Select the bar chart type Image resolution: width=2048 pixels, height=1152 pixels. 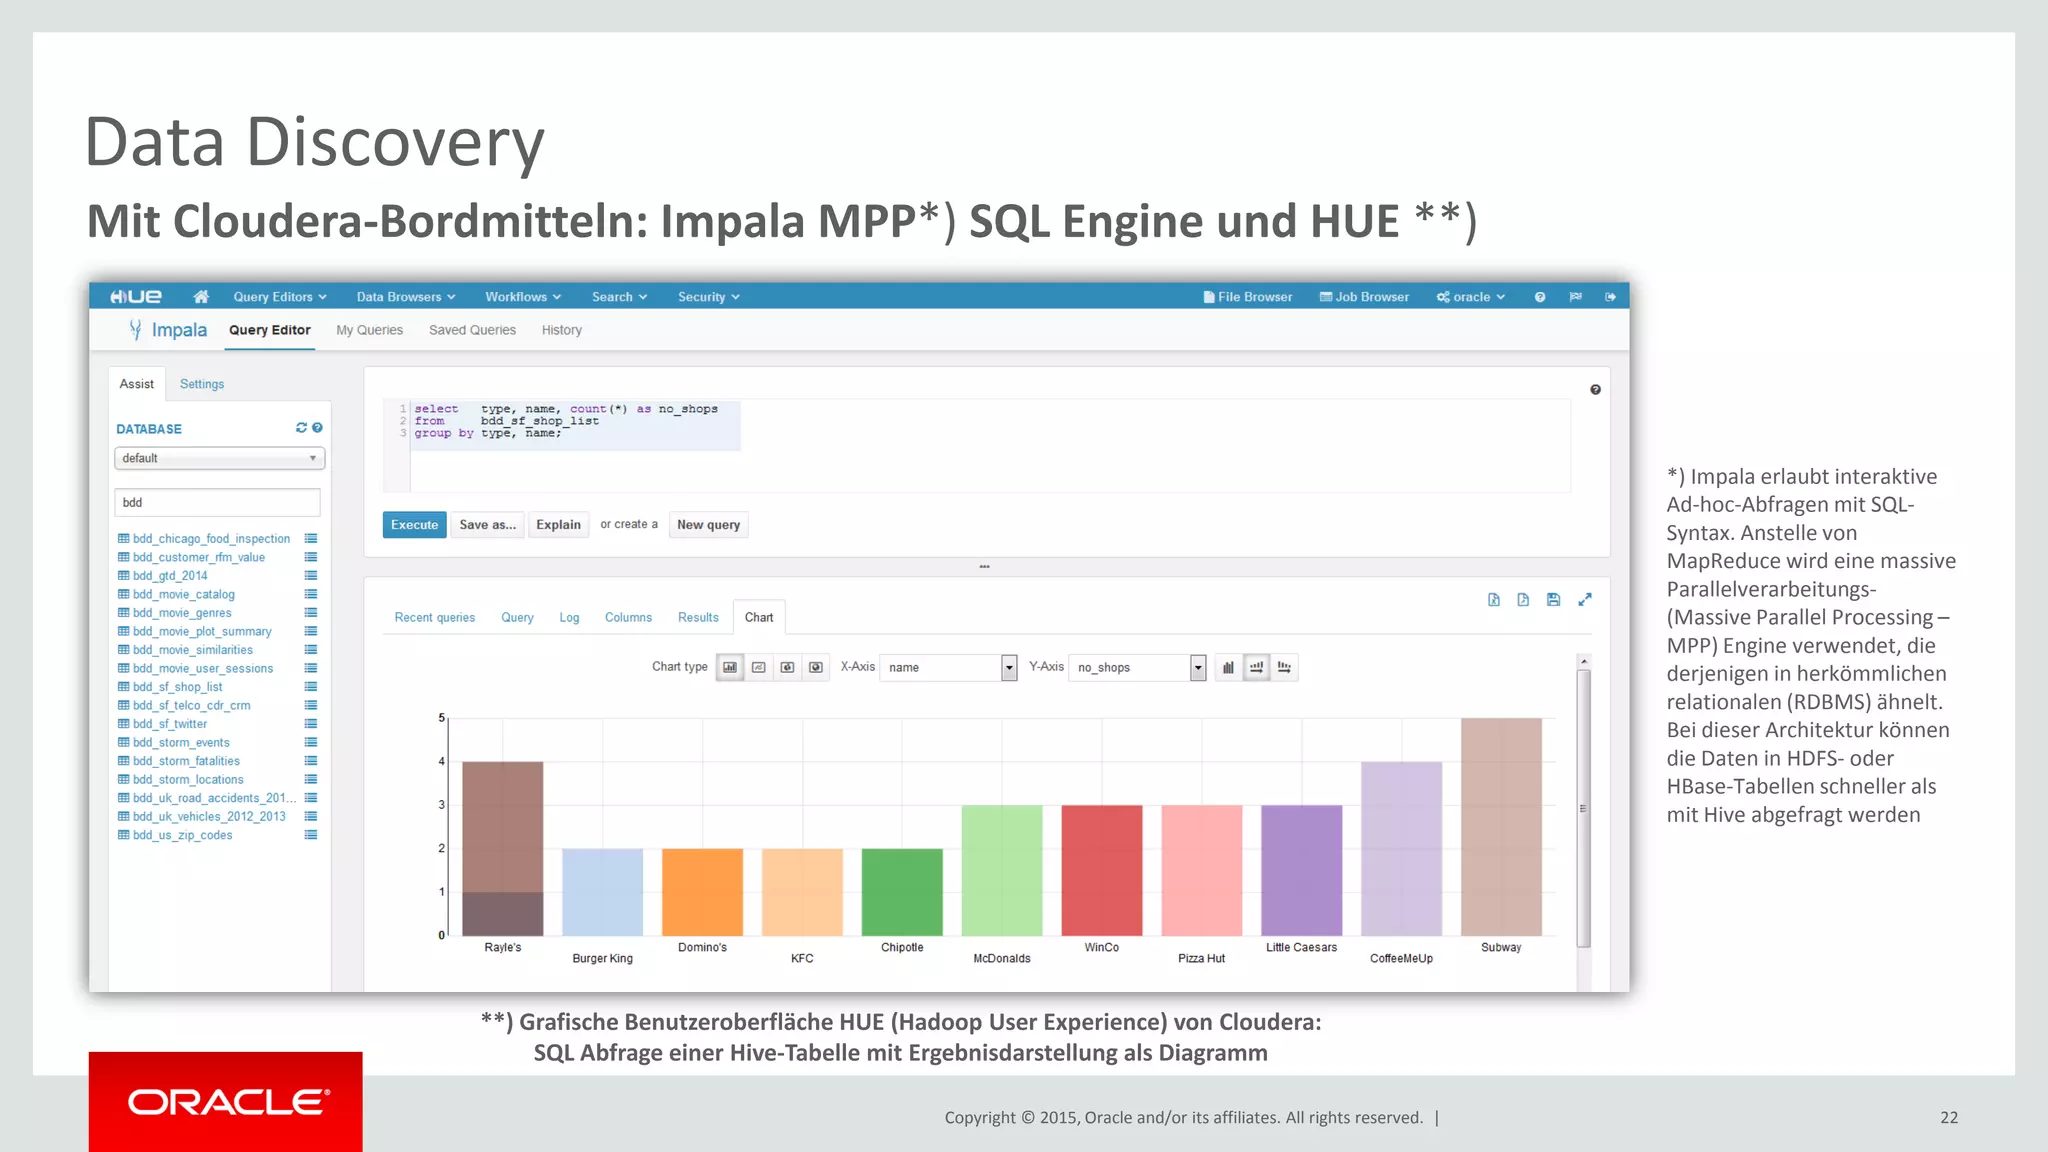point(730,667)
